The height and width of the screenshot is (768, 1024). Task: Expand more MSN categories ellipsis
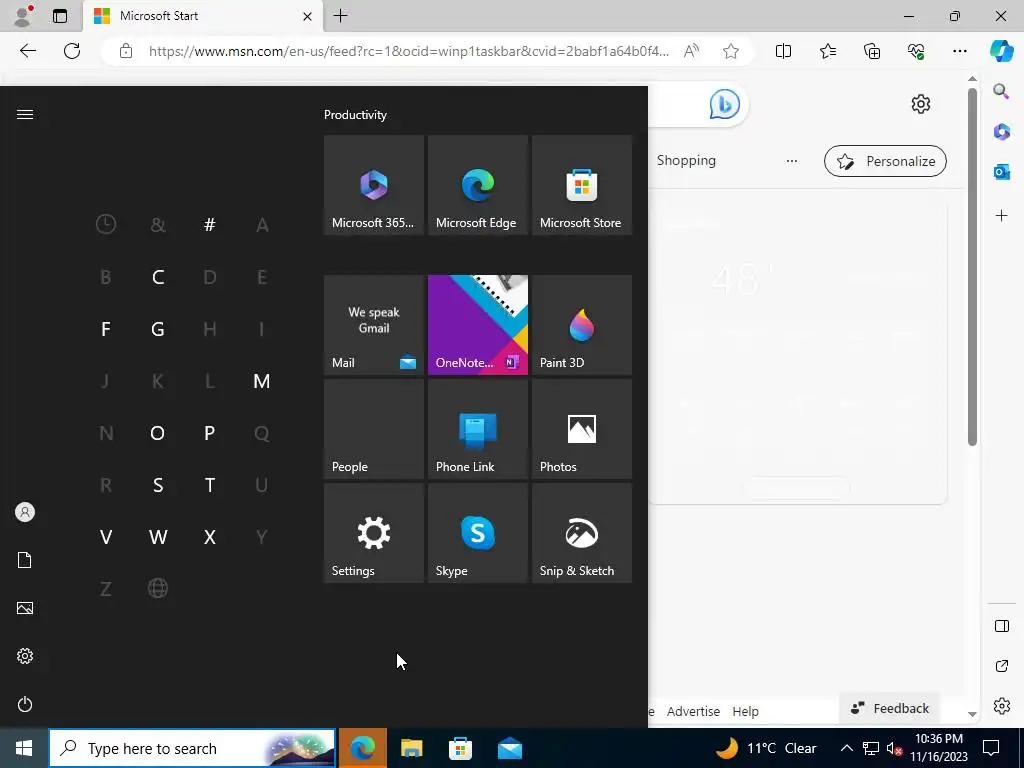792,161
